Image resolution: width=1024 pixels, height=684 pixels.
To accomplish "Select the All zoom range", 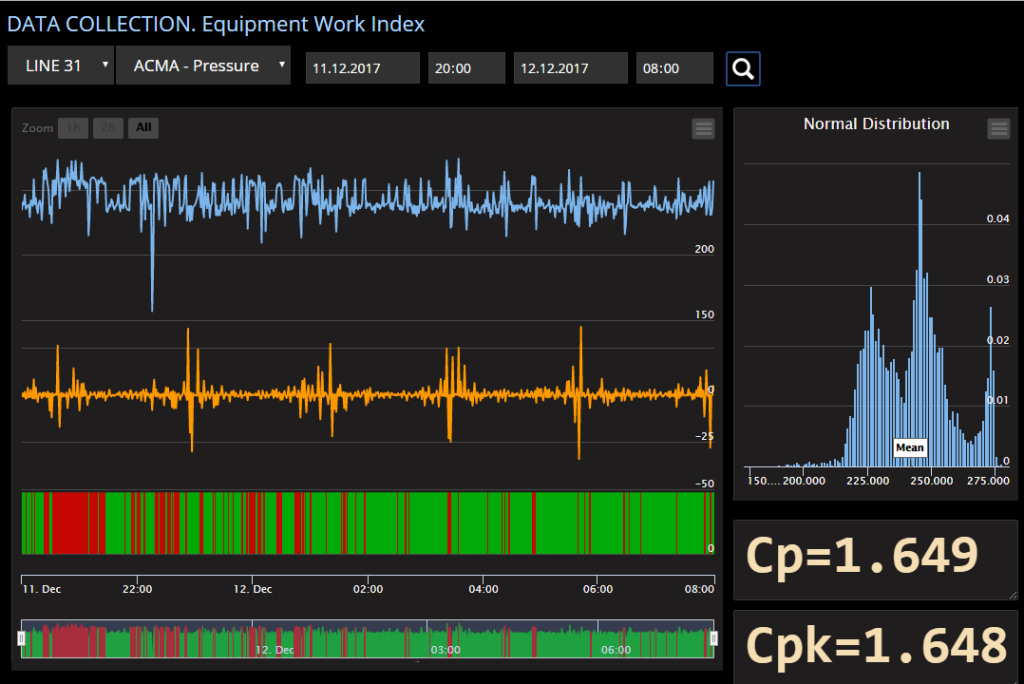I will coord(143,128).
